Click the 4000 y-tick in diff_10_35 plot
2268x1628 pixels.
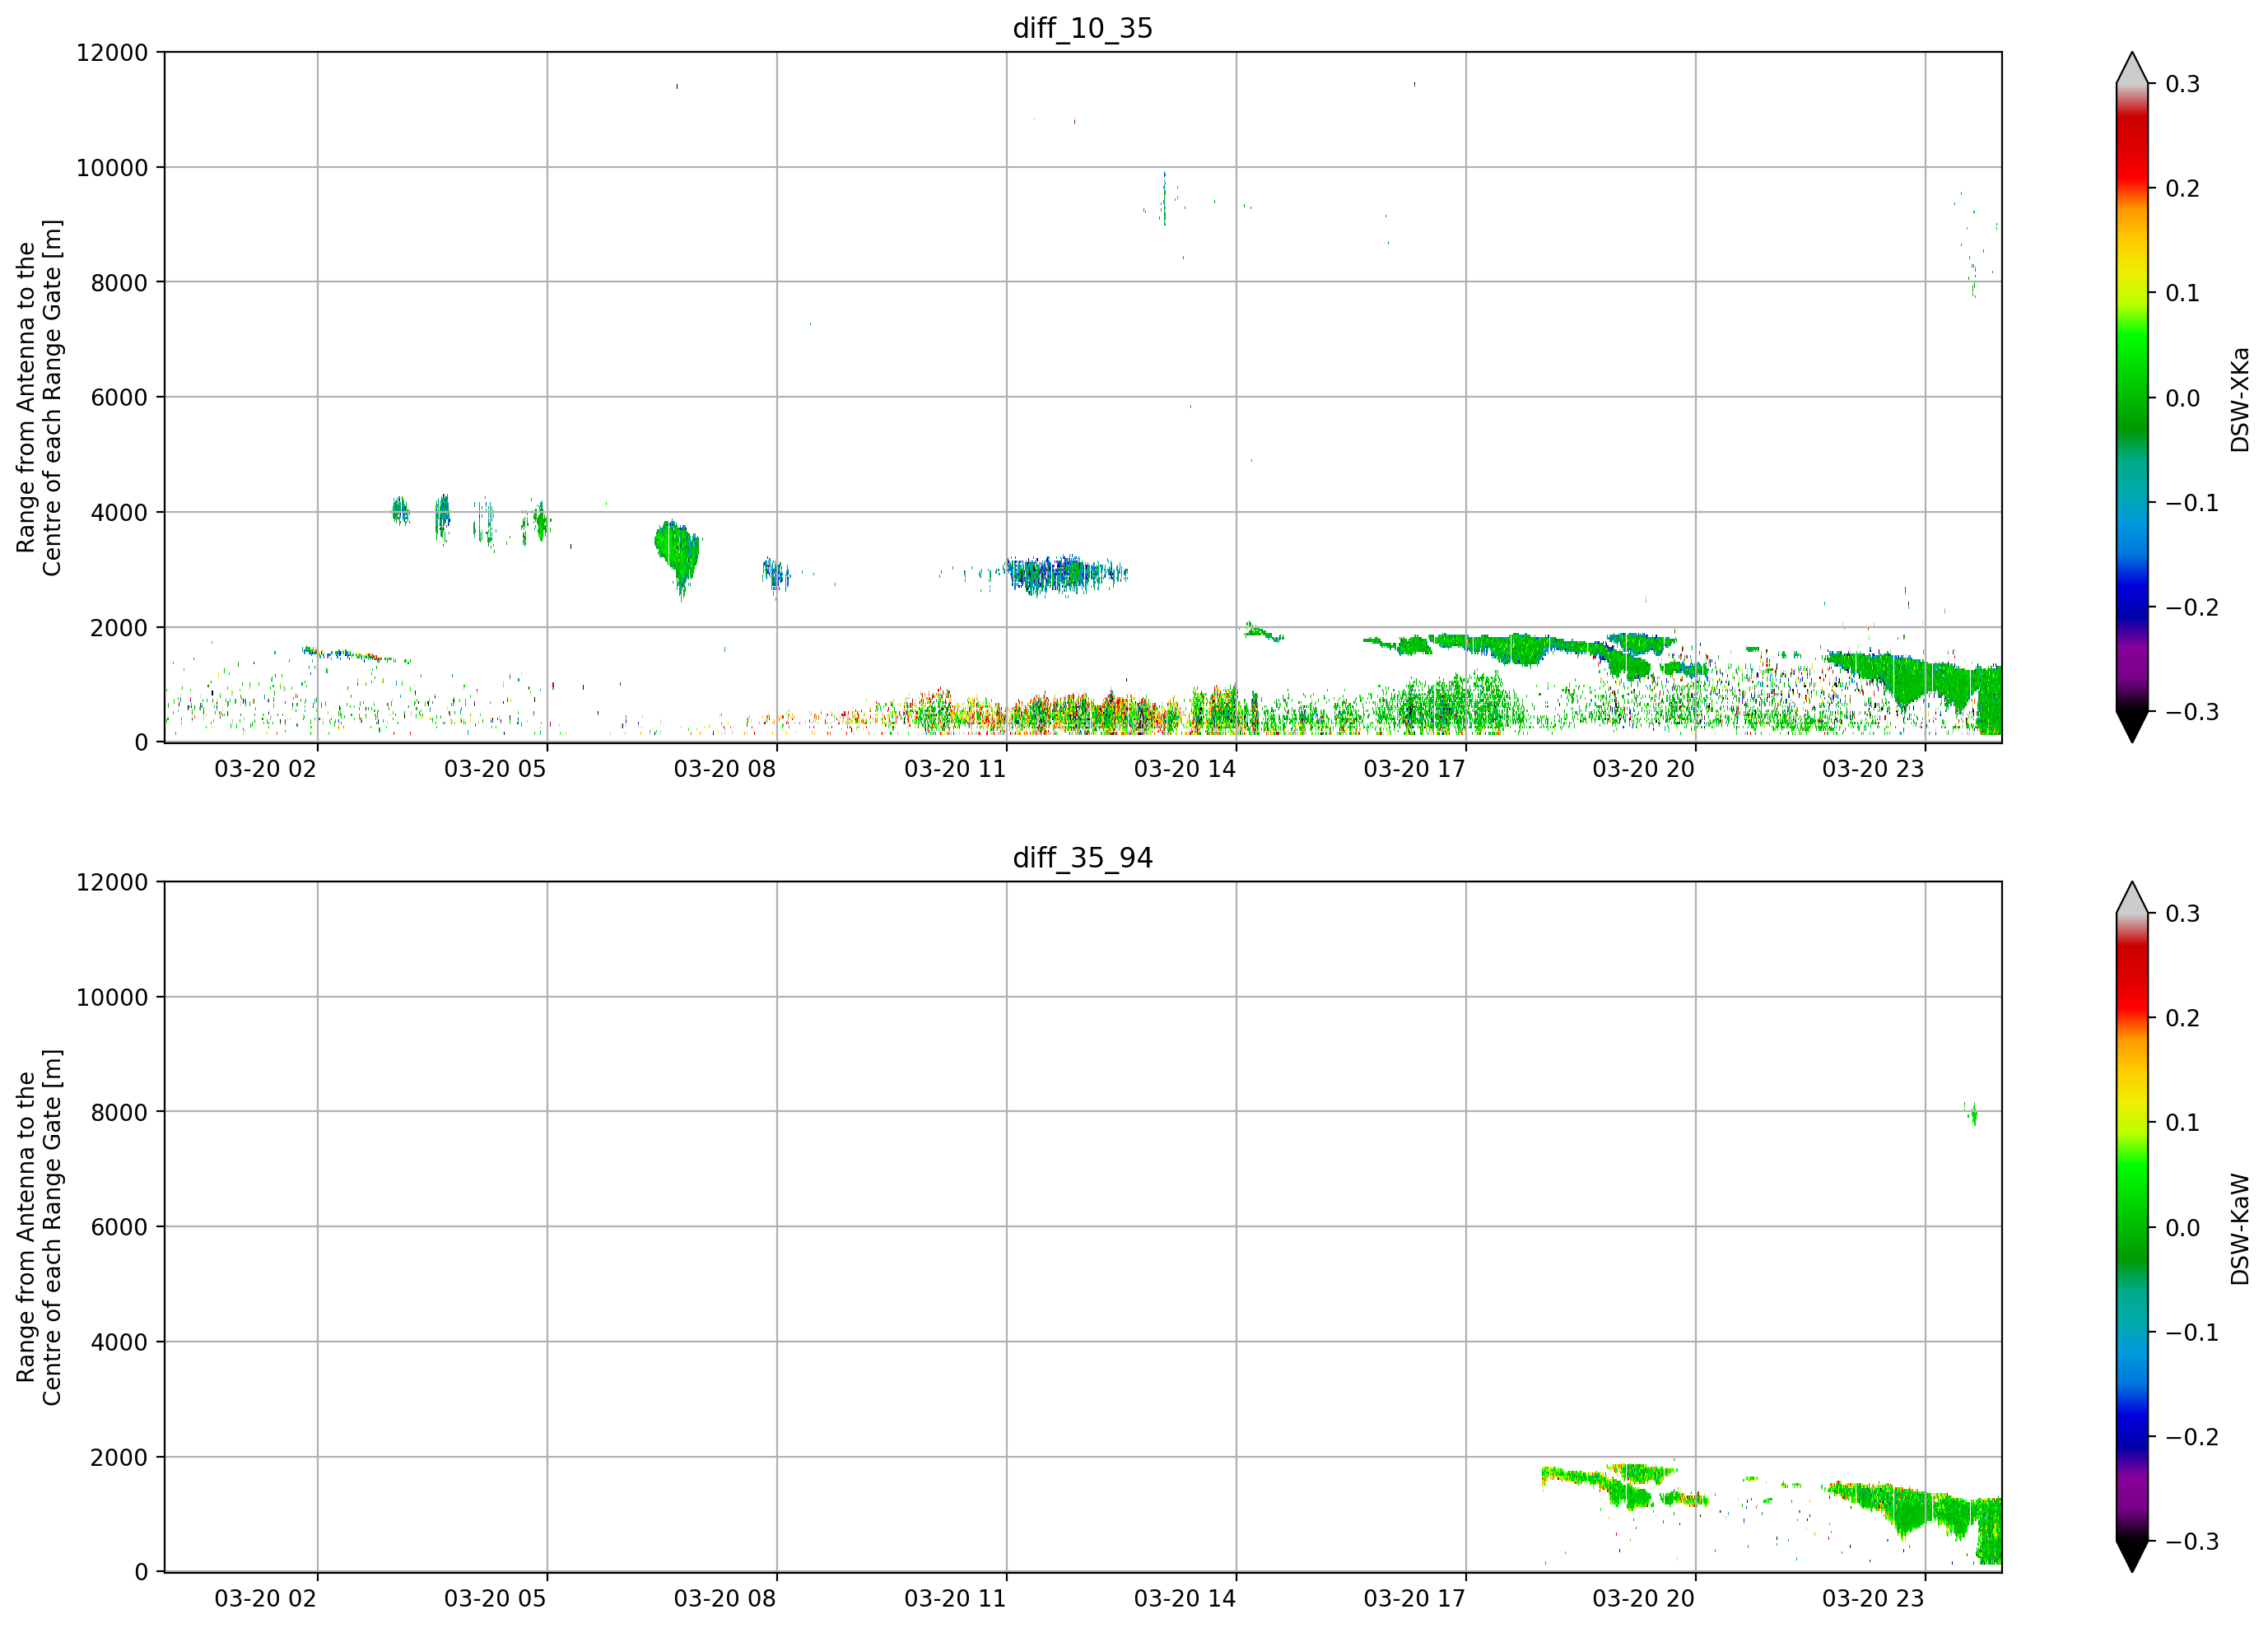click(x=119, y=513)
